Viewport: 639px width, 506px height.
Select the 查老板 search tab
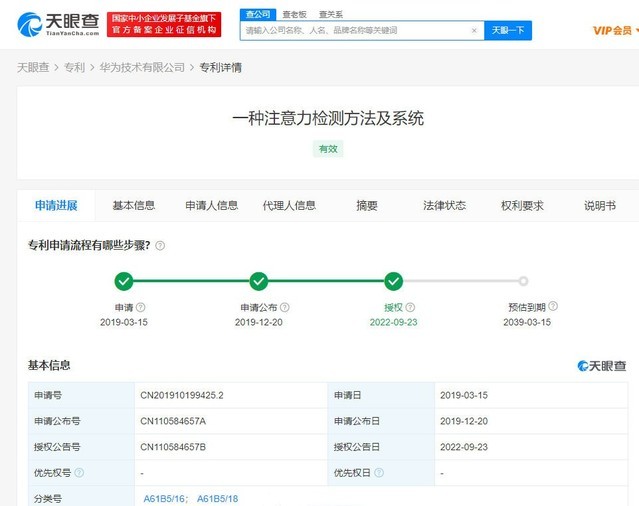[294, 15]
